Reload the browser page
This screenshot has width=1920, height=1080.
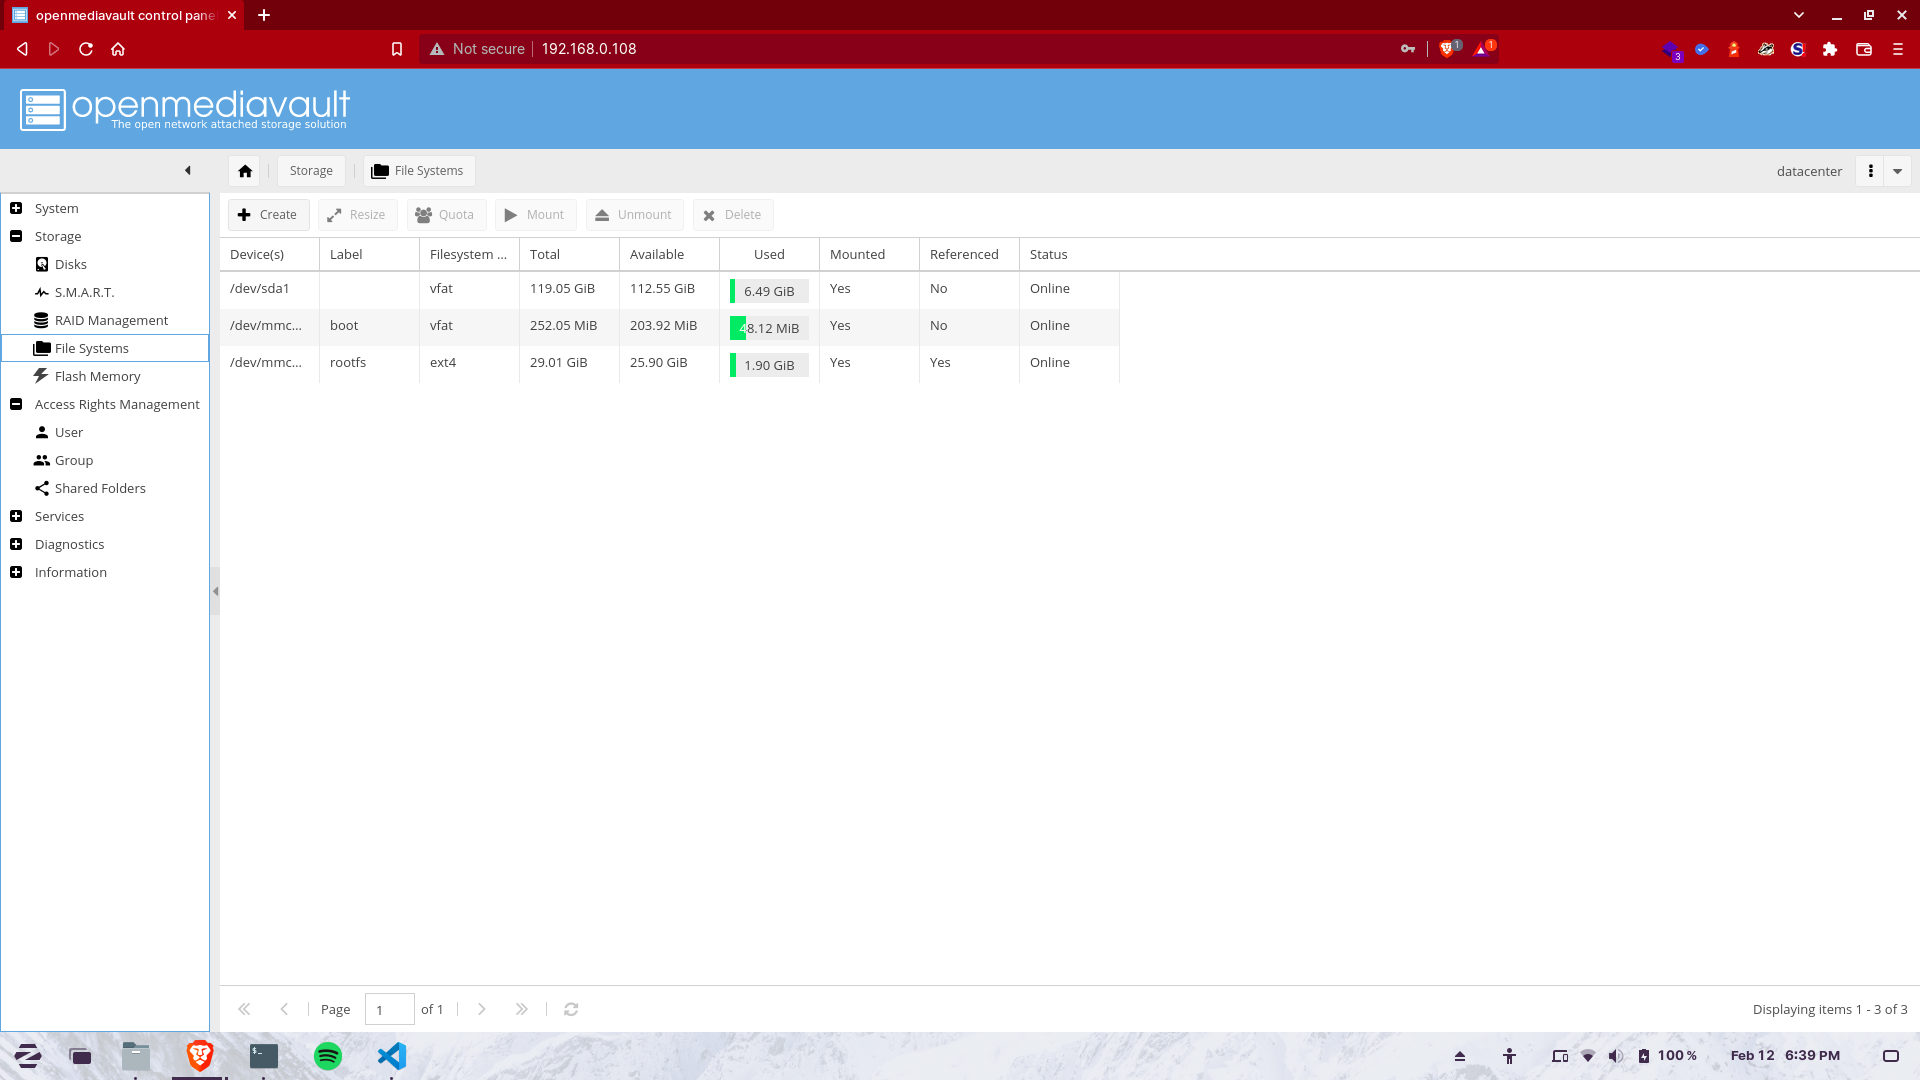tap(86, 49)
